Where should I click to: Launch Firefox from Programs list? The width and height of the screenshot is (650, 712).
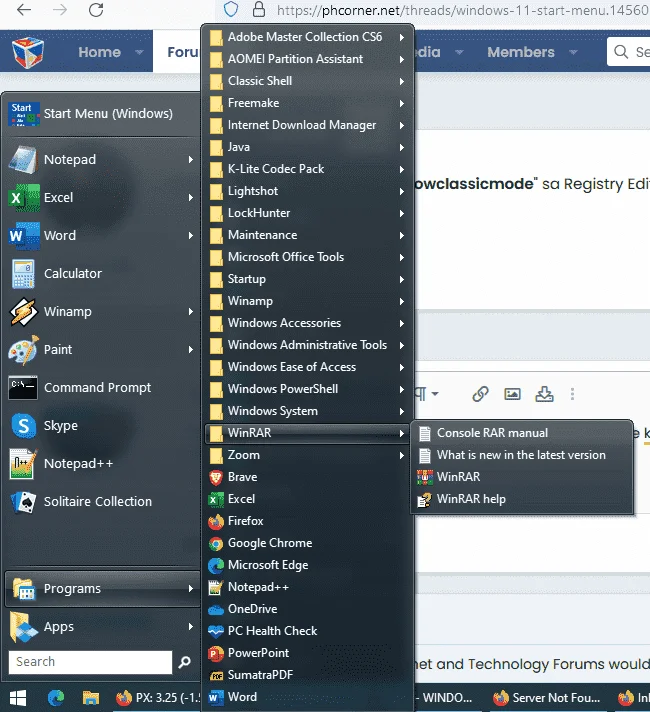point(308,521)
